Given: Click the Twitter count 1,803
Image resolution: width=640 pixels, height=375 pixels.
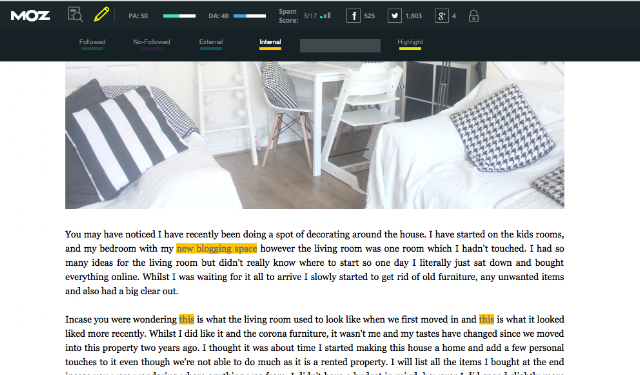Looking at the screenshot, I should (414, 16).
